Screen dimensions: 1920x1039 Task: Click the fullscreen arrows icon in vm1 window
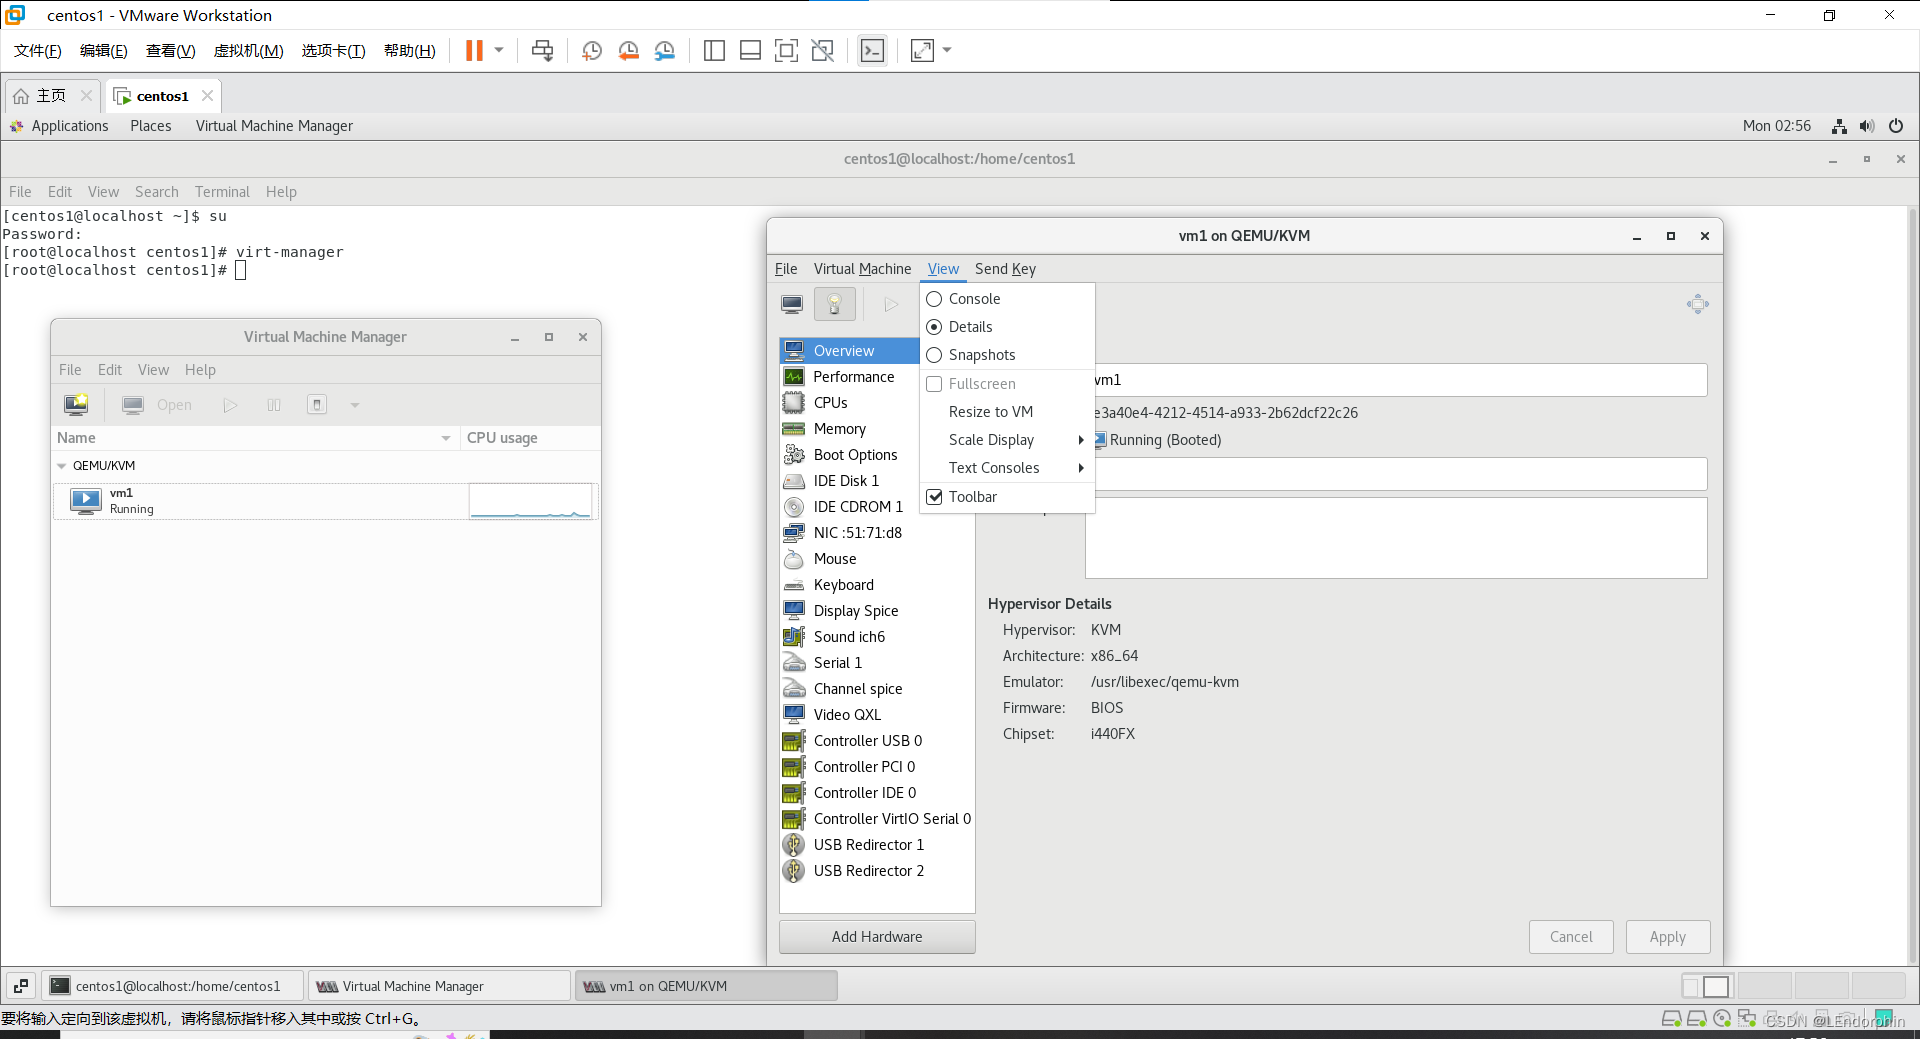tap(1697, 304)
